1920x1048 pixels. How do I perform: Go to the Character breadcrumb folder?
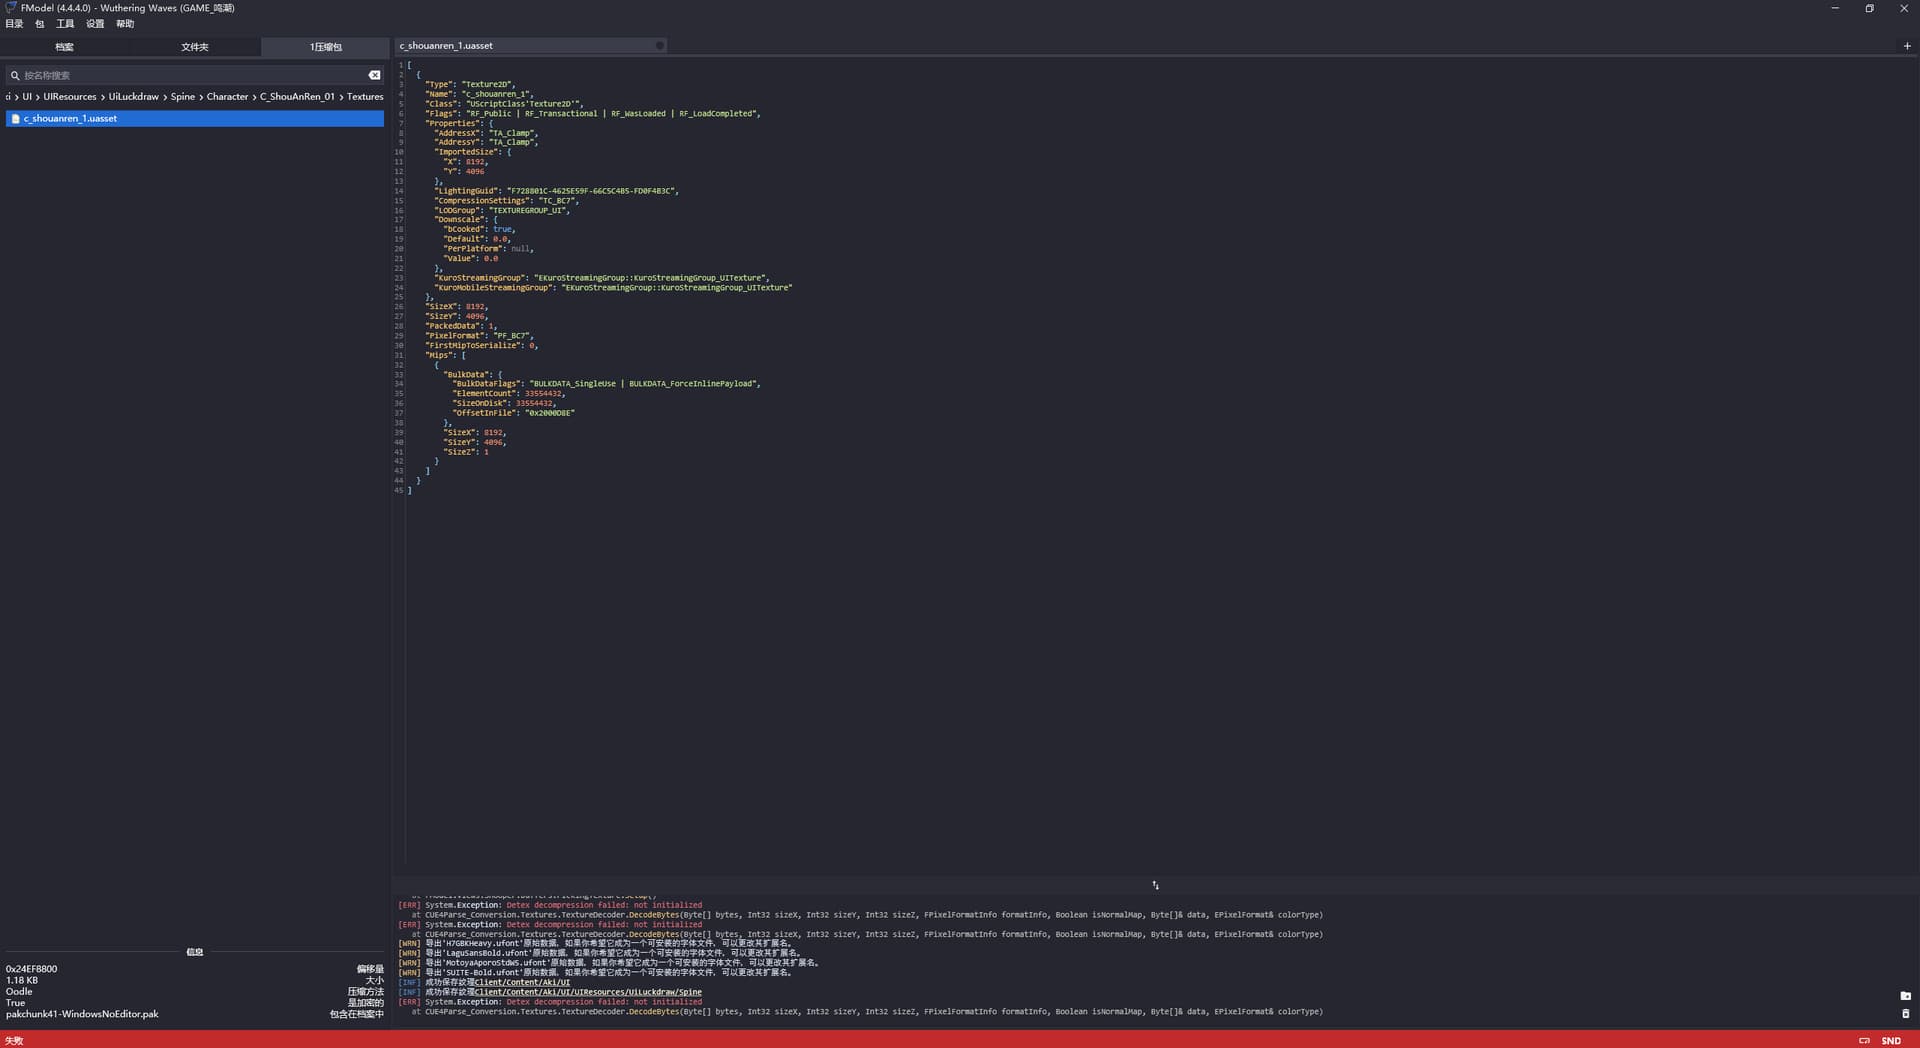pos(227,97)
